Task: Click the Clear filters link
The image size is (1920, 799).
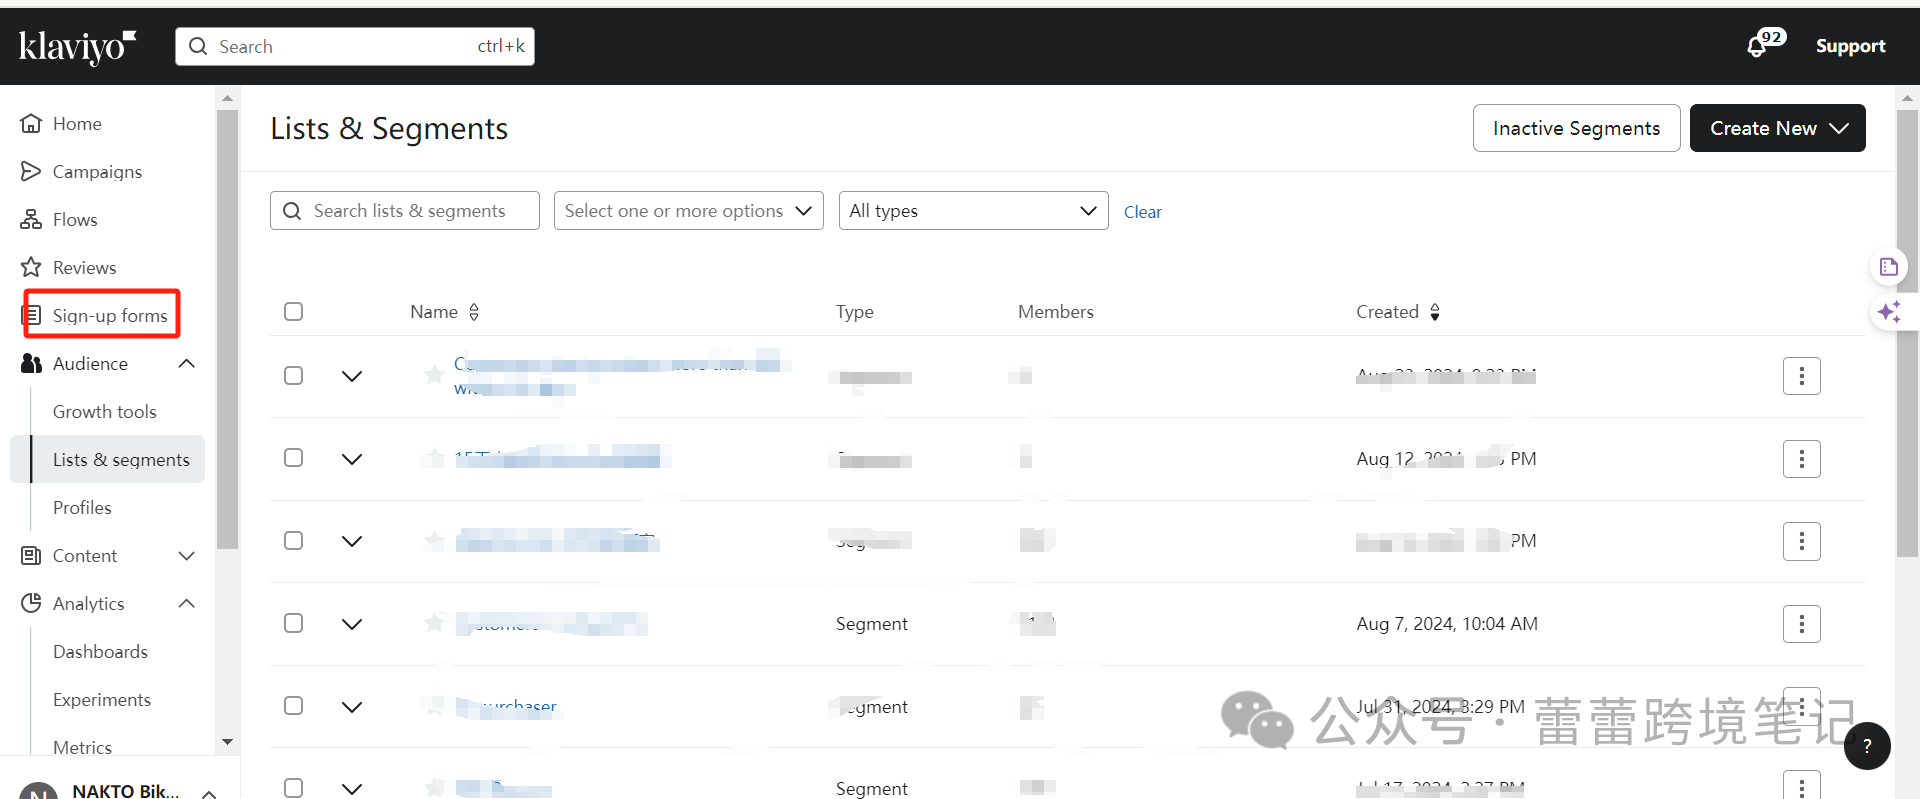Action: [1142, 212]
